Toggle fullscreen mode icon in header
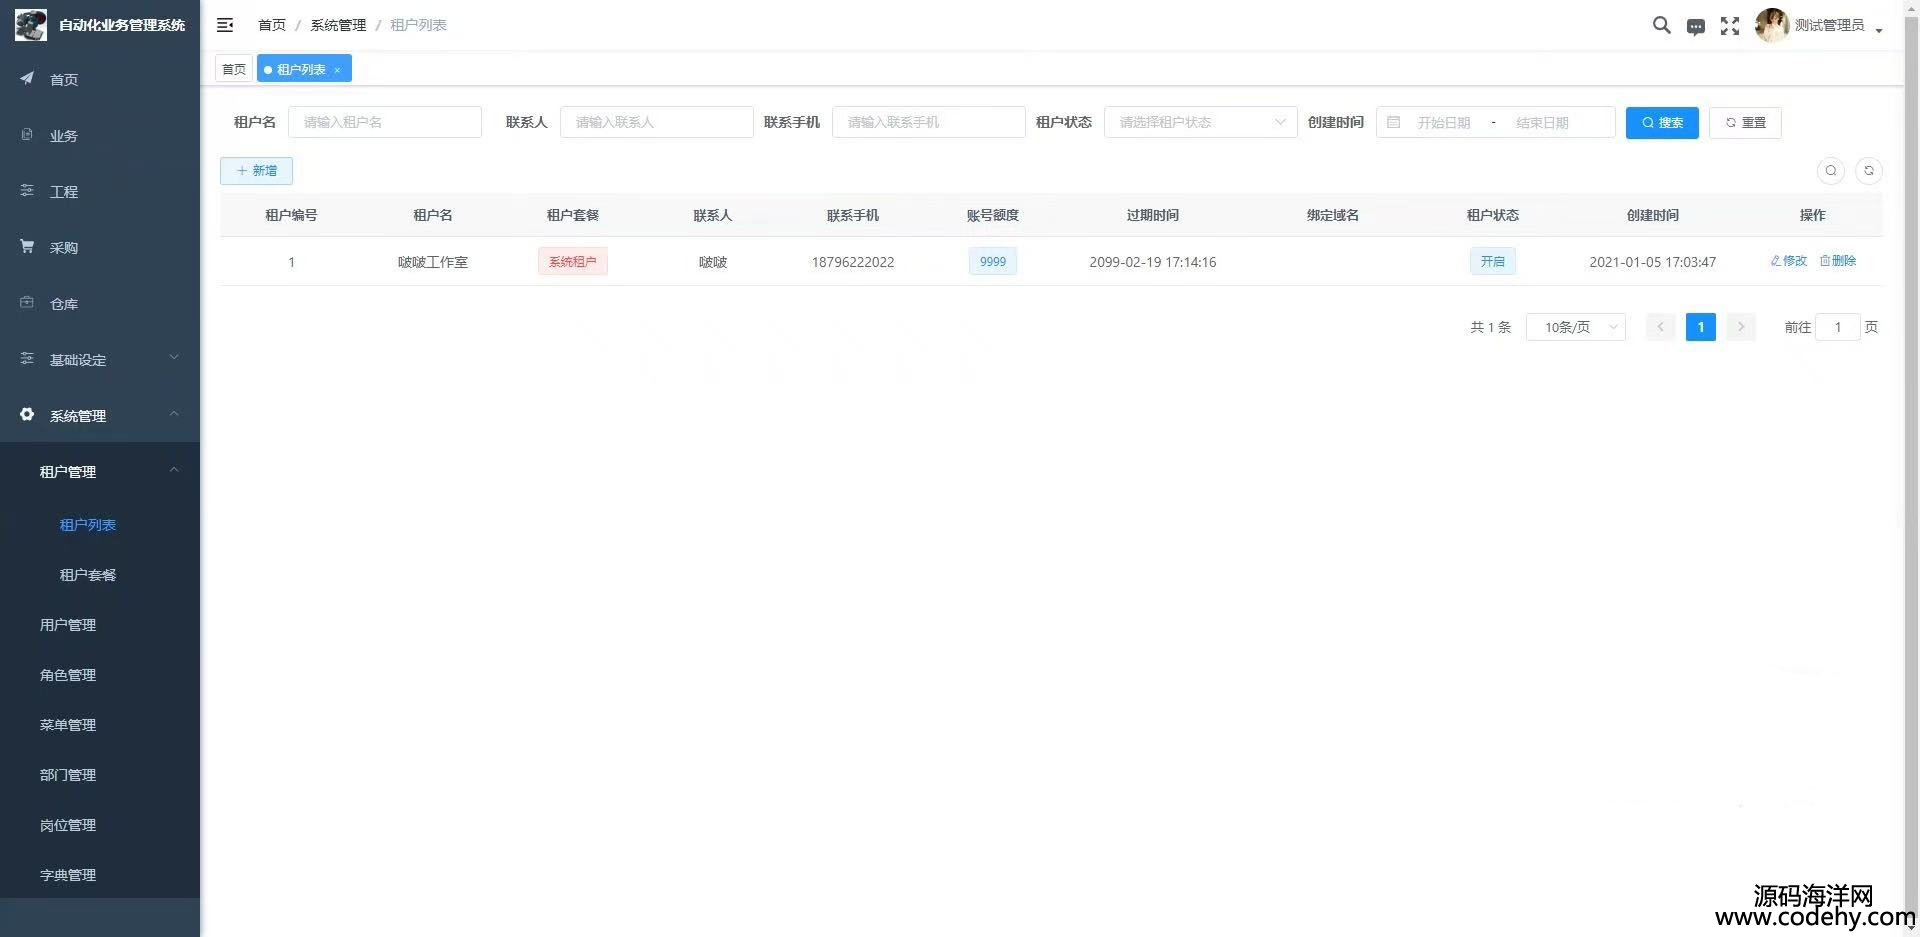Image resolution: width=1920 pixels, height=937 pixels. point(1730,26)
